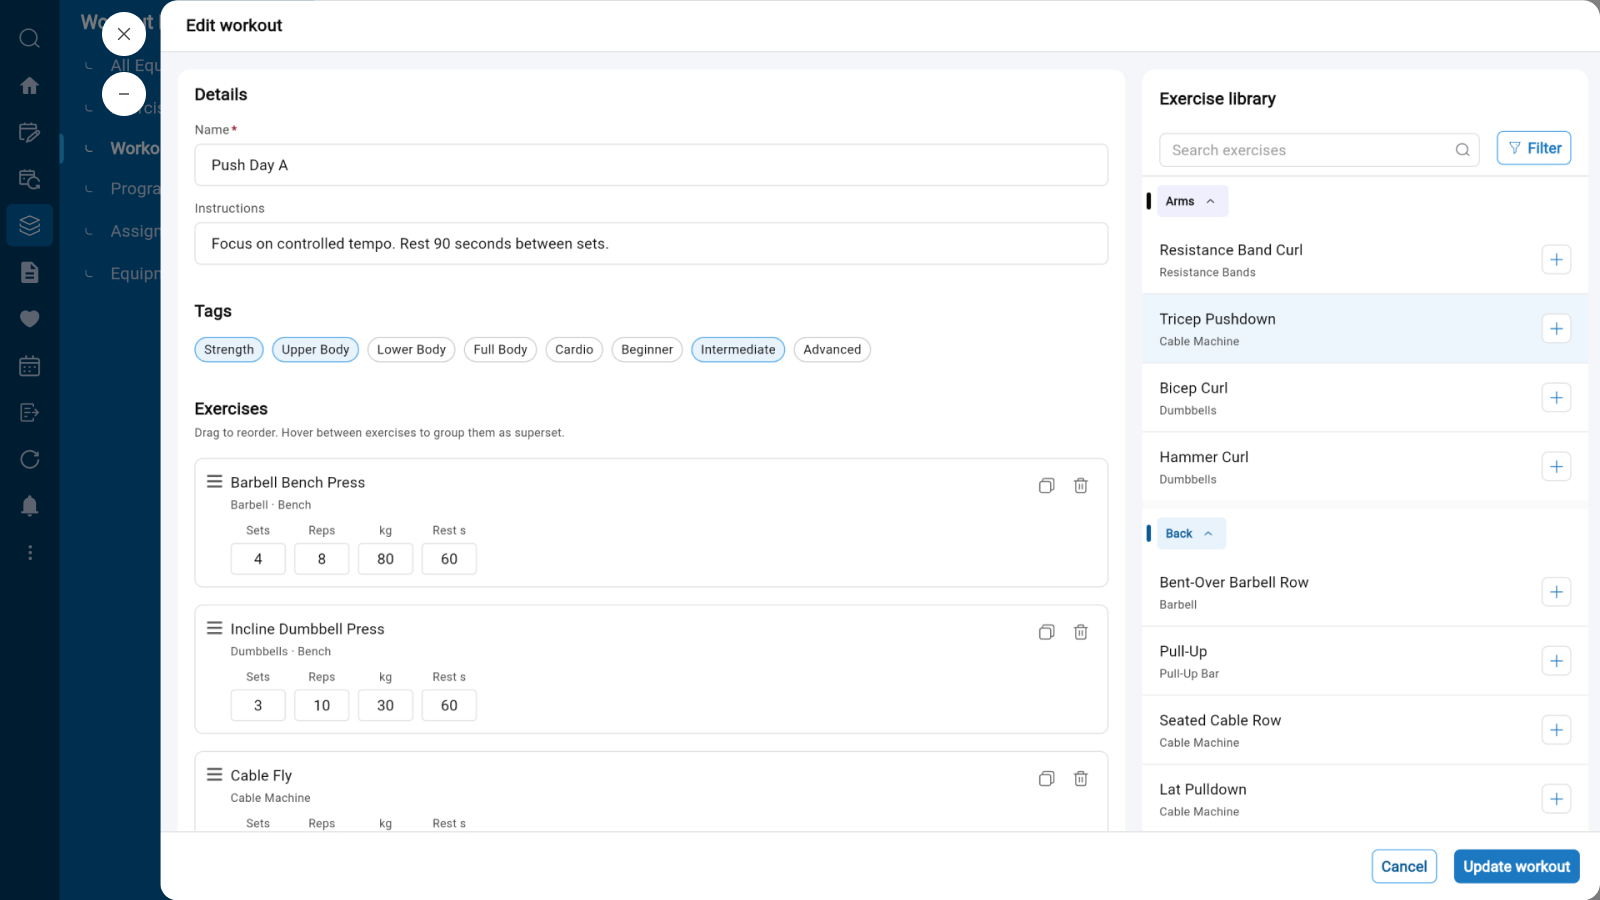Duplicate the Incline Dumbbell Press exercise

coord(1046,632)
